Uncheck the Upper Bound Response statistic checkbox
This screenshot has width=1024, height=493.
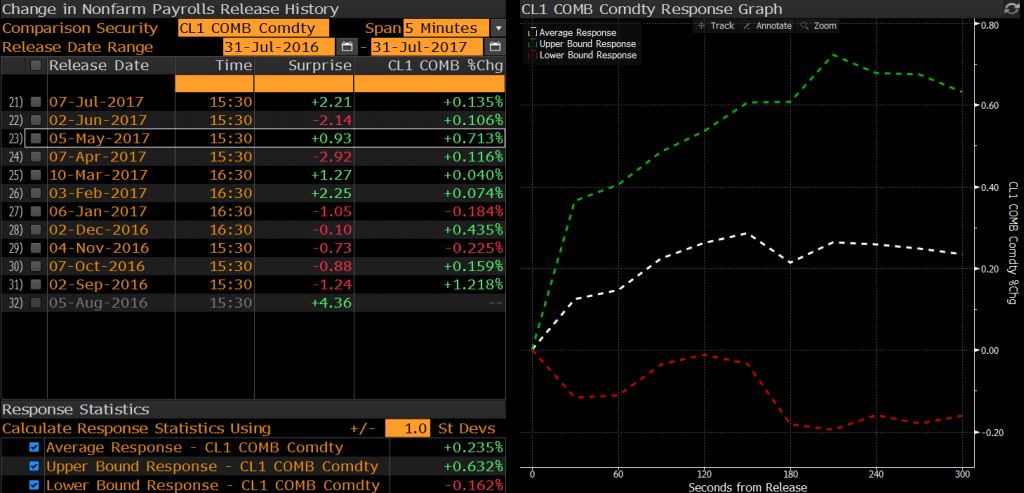pyautogui.click(x=35, y=466)
